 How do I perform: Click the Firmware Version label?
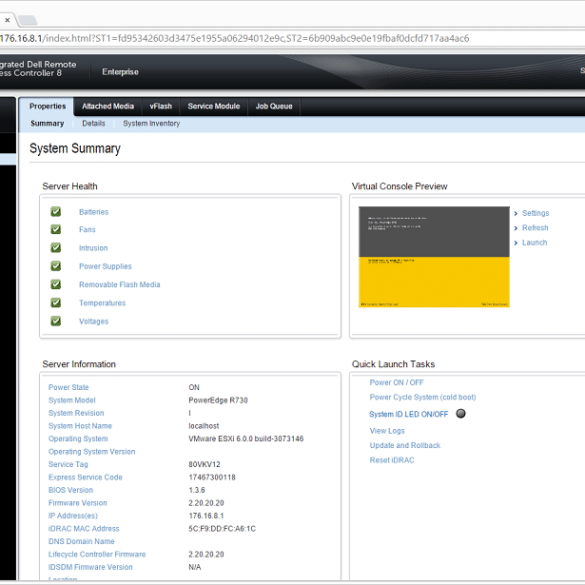tap(78, 503)
